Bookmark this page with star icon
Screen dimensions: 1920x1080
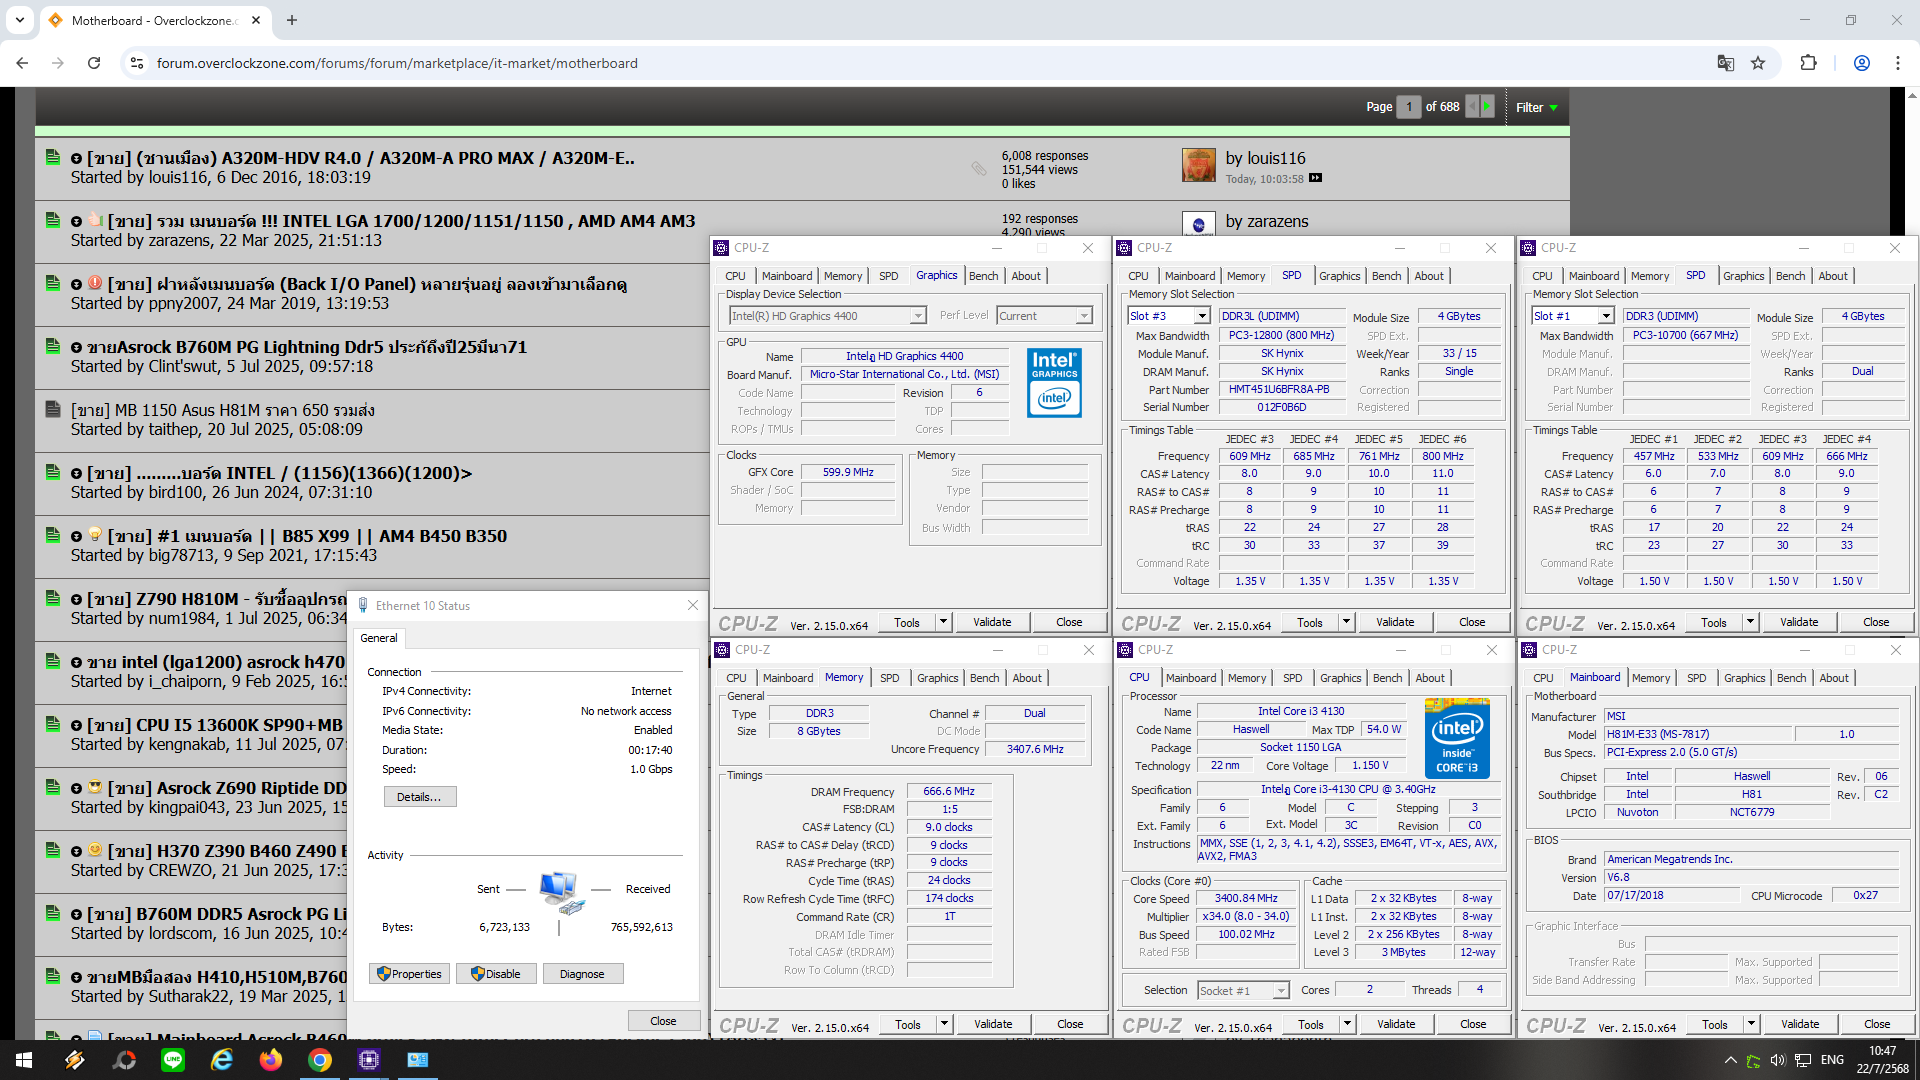click(x=1758, y=63)
